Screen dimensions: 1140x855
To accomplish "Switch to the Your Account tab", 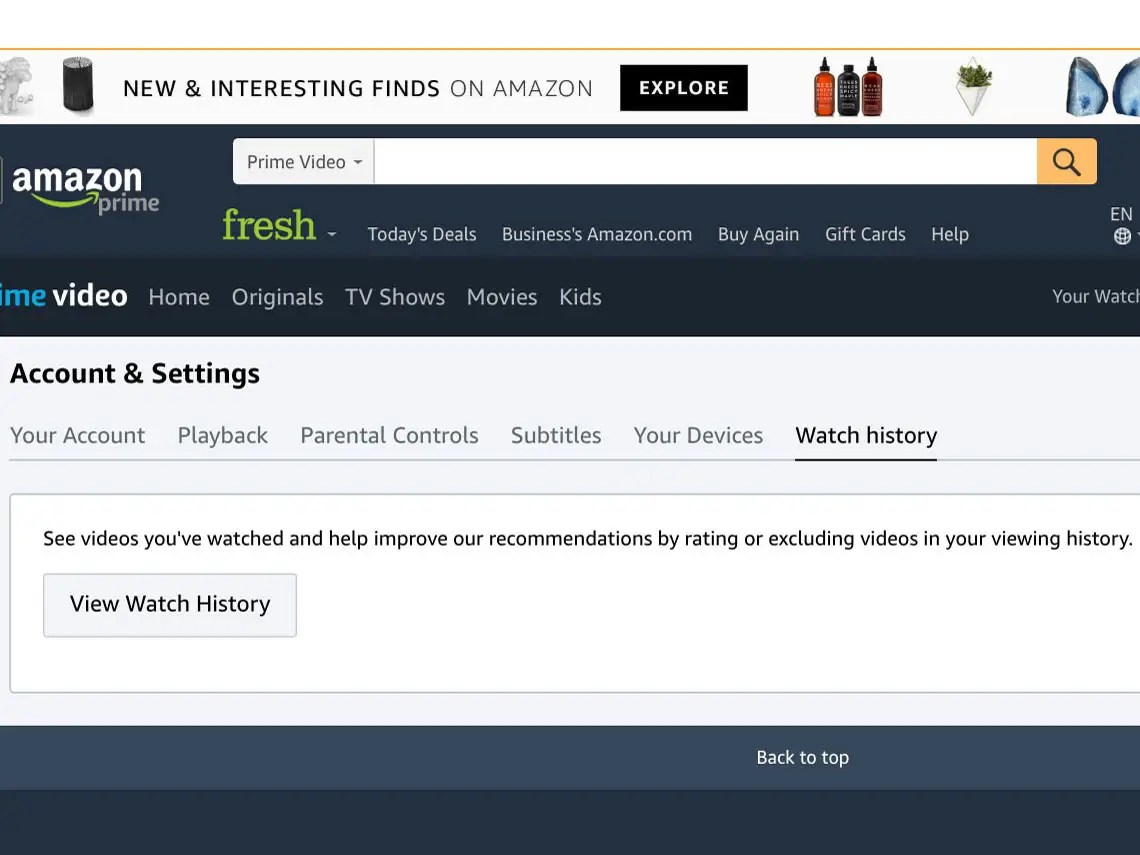I will pyautogui.click(x=78, y=435).
